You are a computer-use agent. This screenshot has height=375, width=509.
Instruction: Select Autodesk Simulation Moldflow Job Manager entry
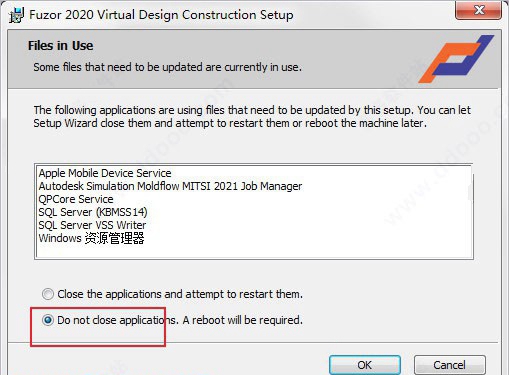[x=170, y=186]
